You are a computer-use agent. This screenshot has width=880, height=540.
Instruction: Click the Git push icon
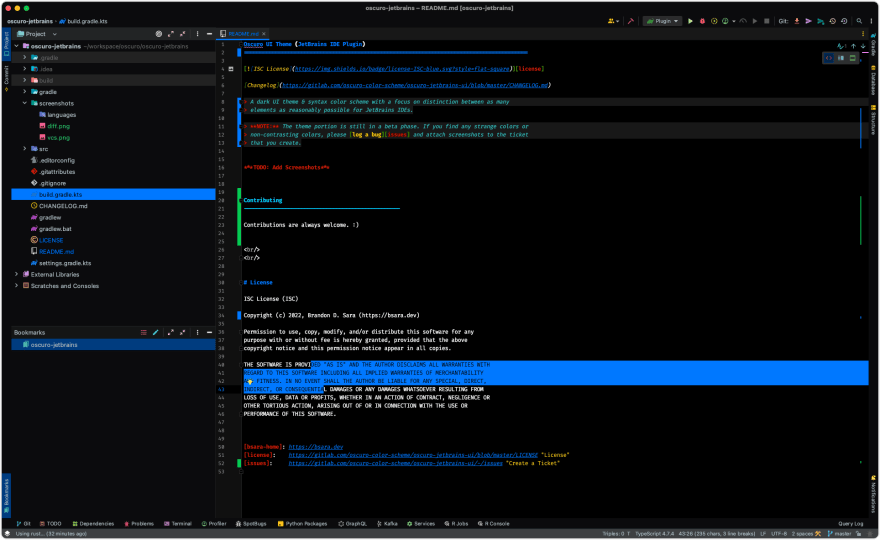tap(821, 21)
